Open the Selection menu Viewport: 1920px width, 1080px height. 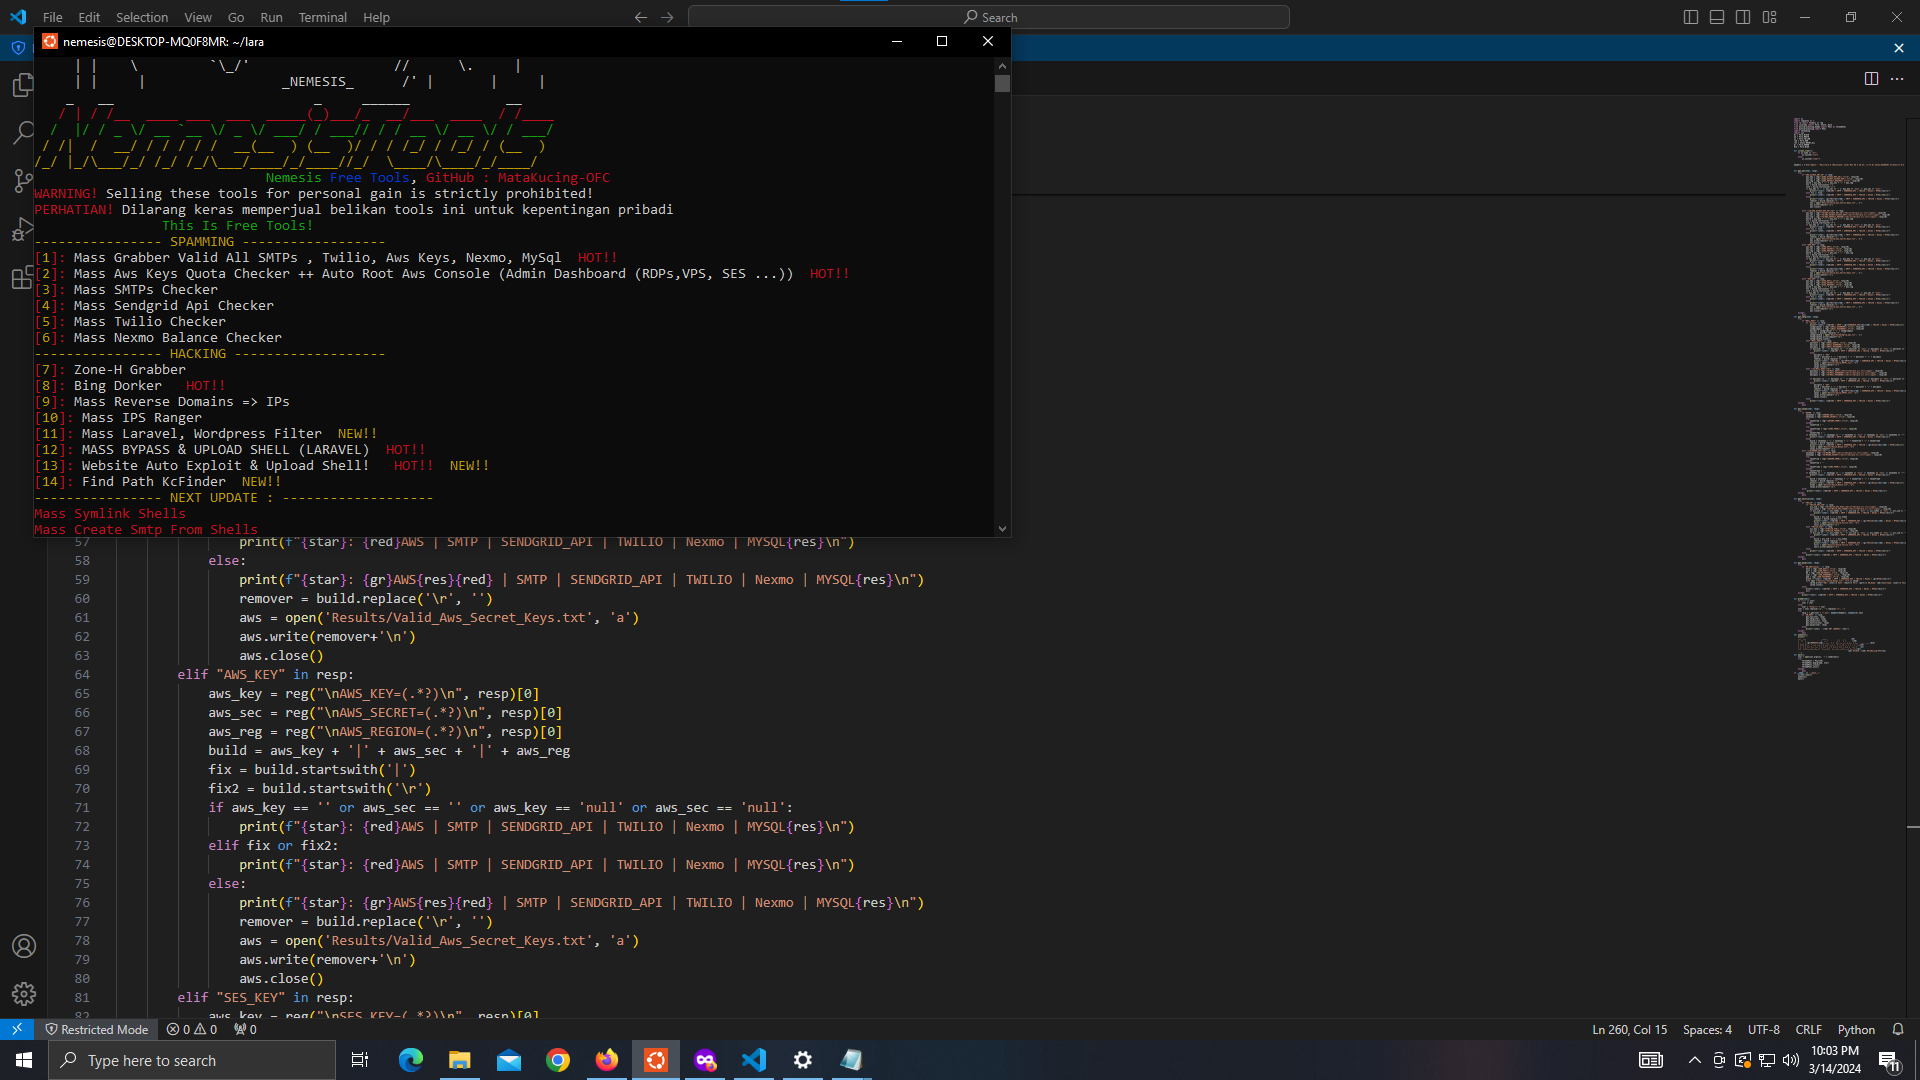pyautogui.click(x=142, y=17)
